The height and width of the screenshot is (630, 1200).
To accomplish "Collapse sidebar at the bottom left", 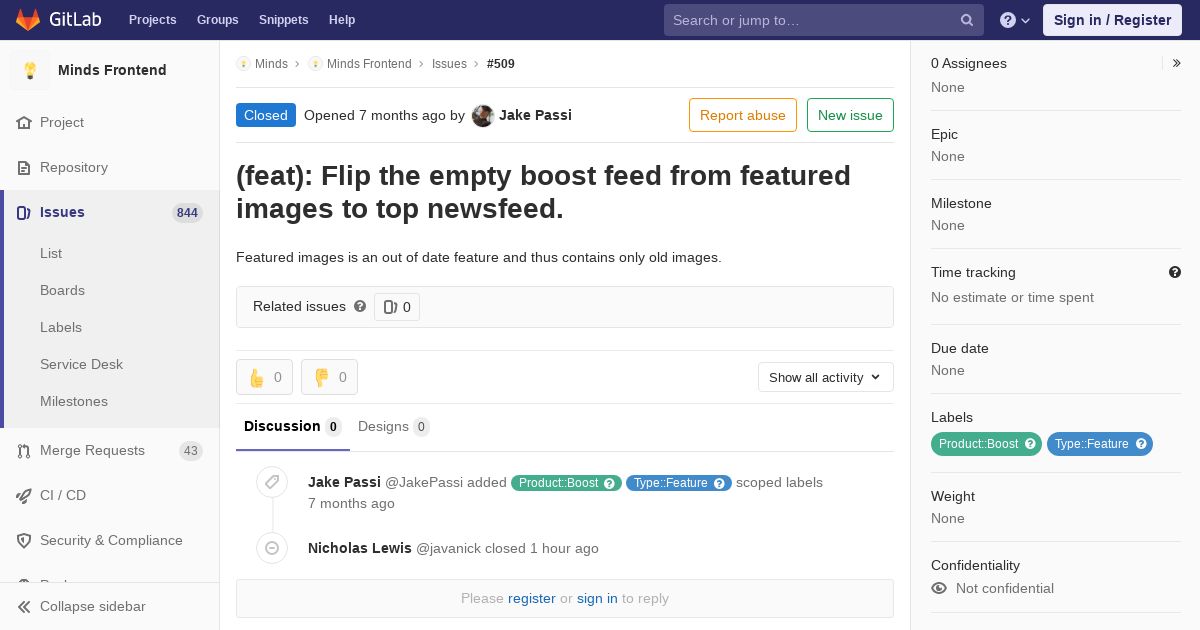I will coord(82,606).
